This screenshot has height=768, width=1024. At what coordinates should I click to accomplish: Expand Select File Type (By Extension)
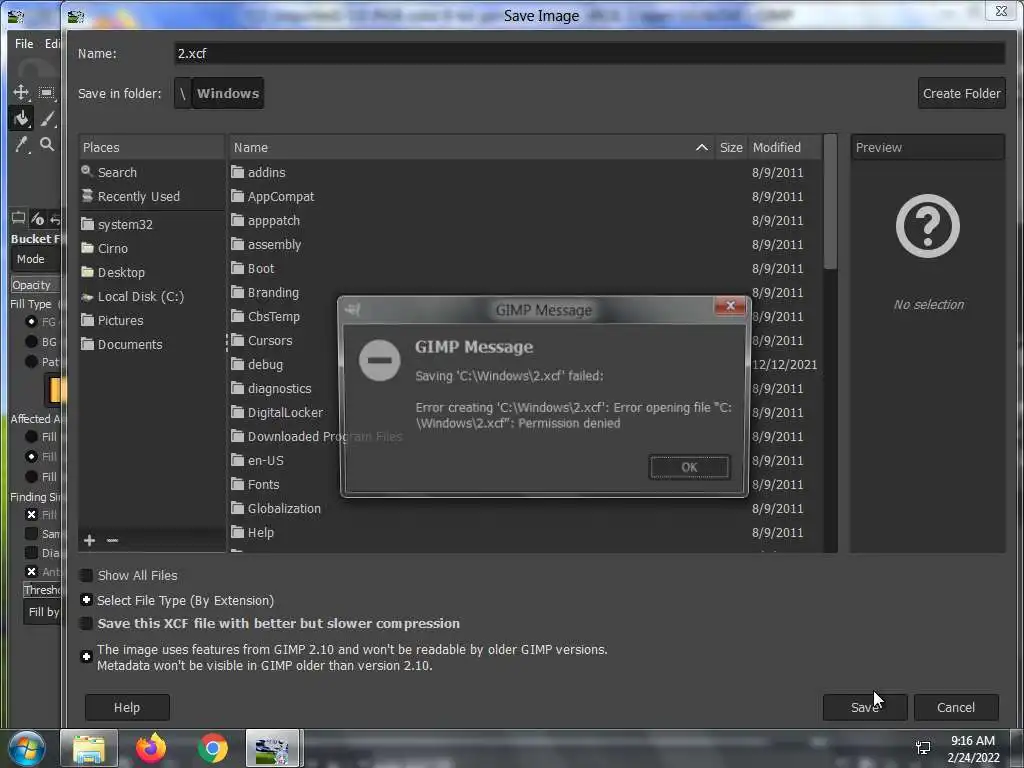pos(86,600)
